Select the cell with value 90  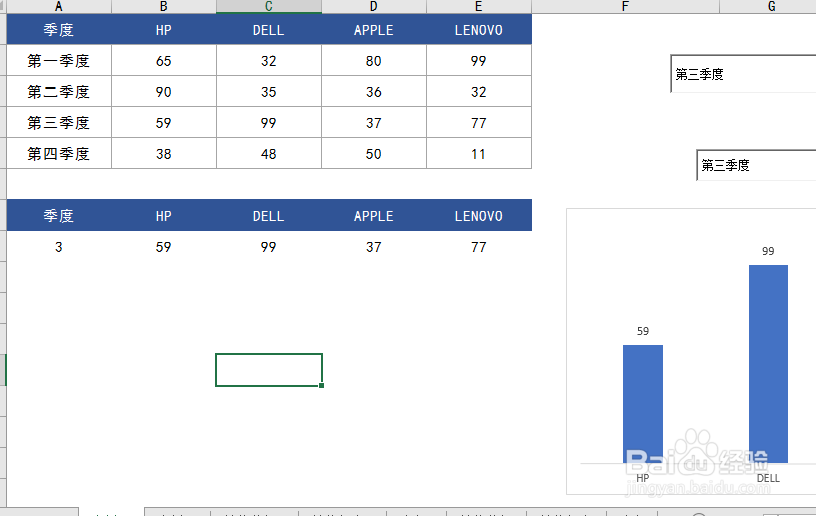tap(163, 92)
